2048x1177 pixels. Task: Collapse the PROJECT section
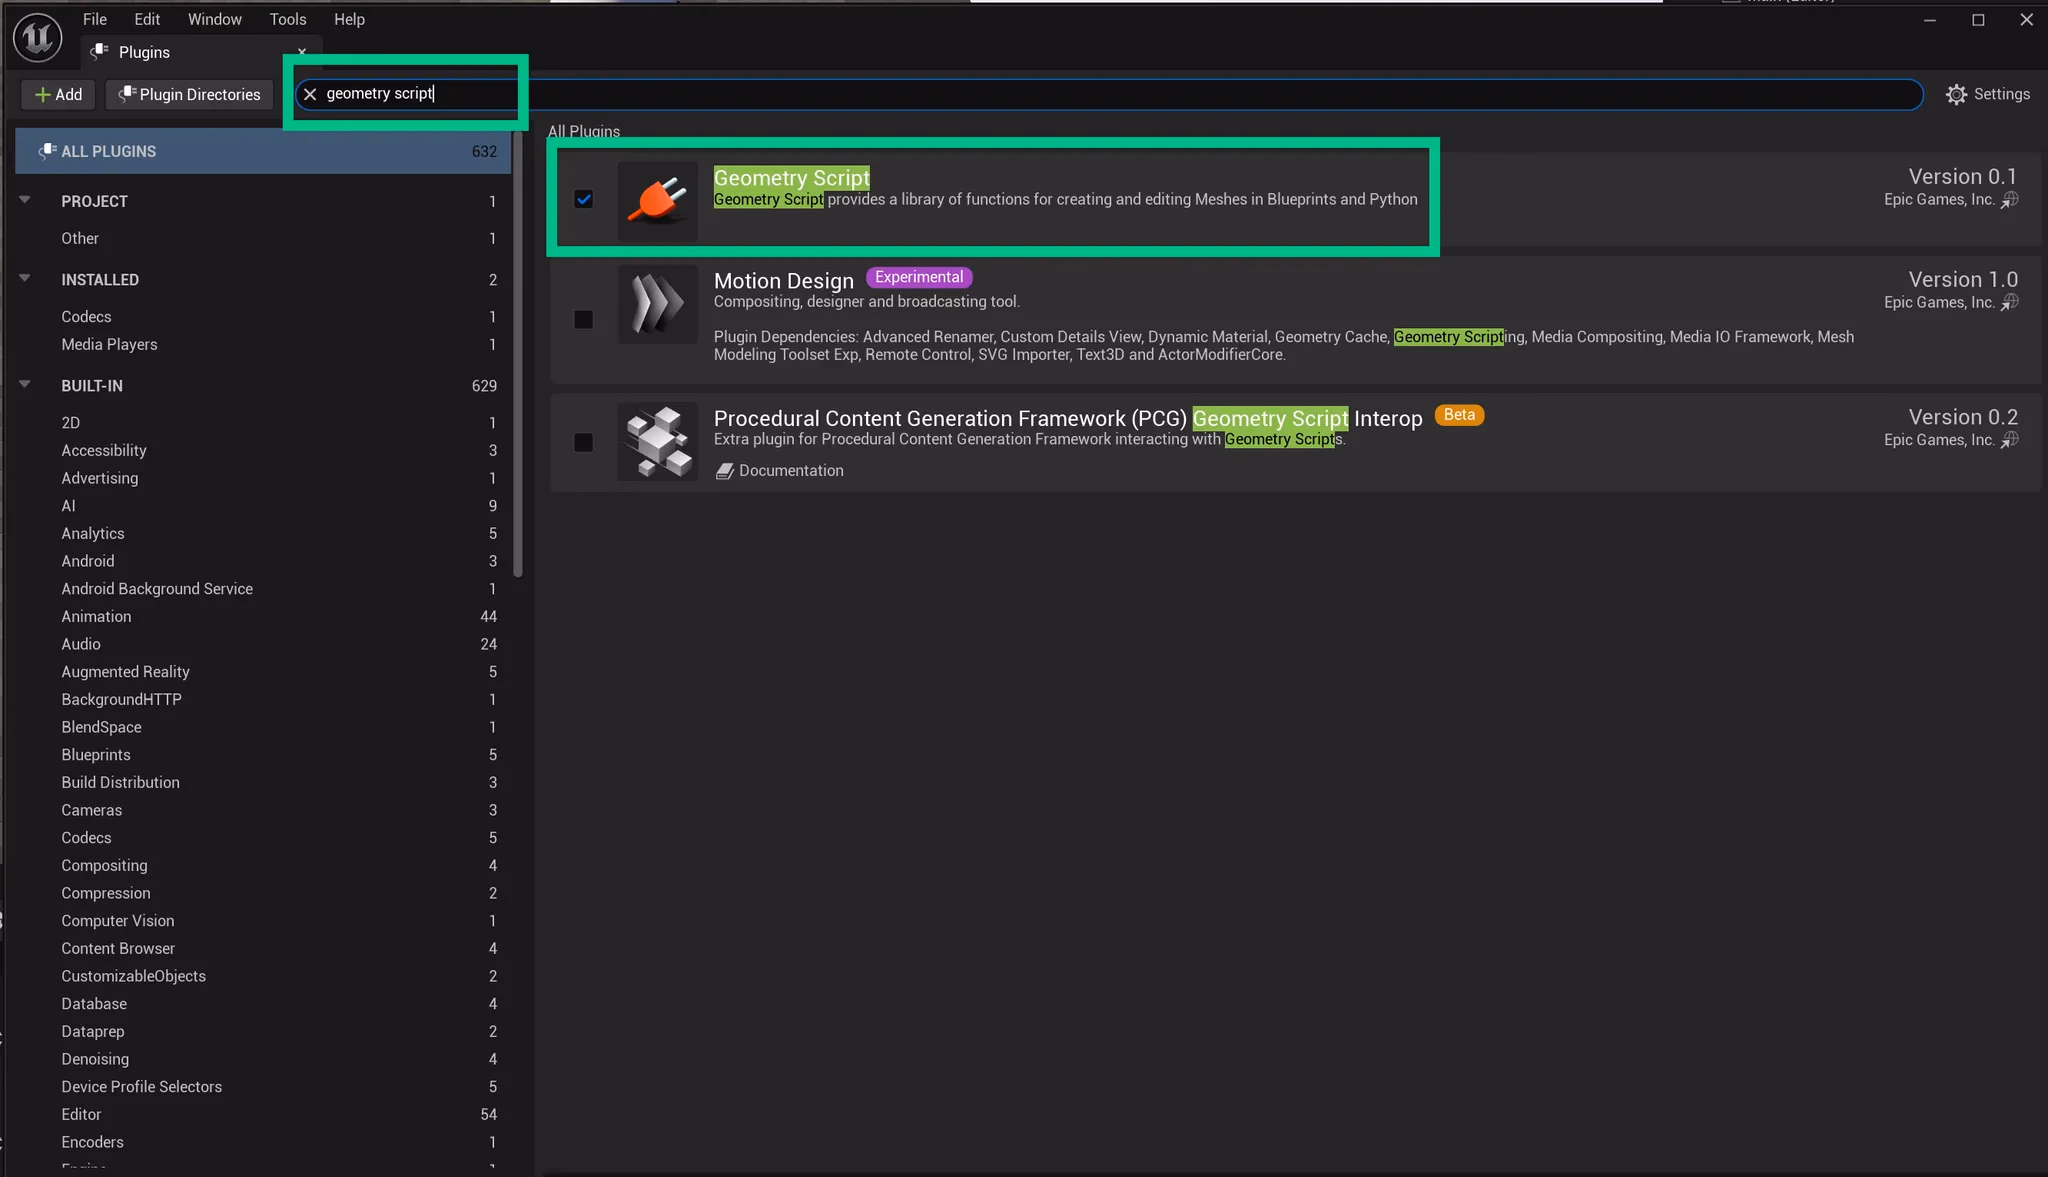[x=24, y=200]
